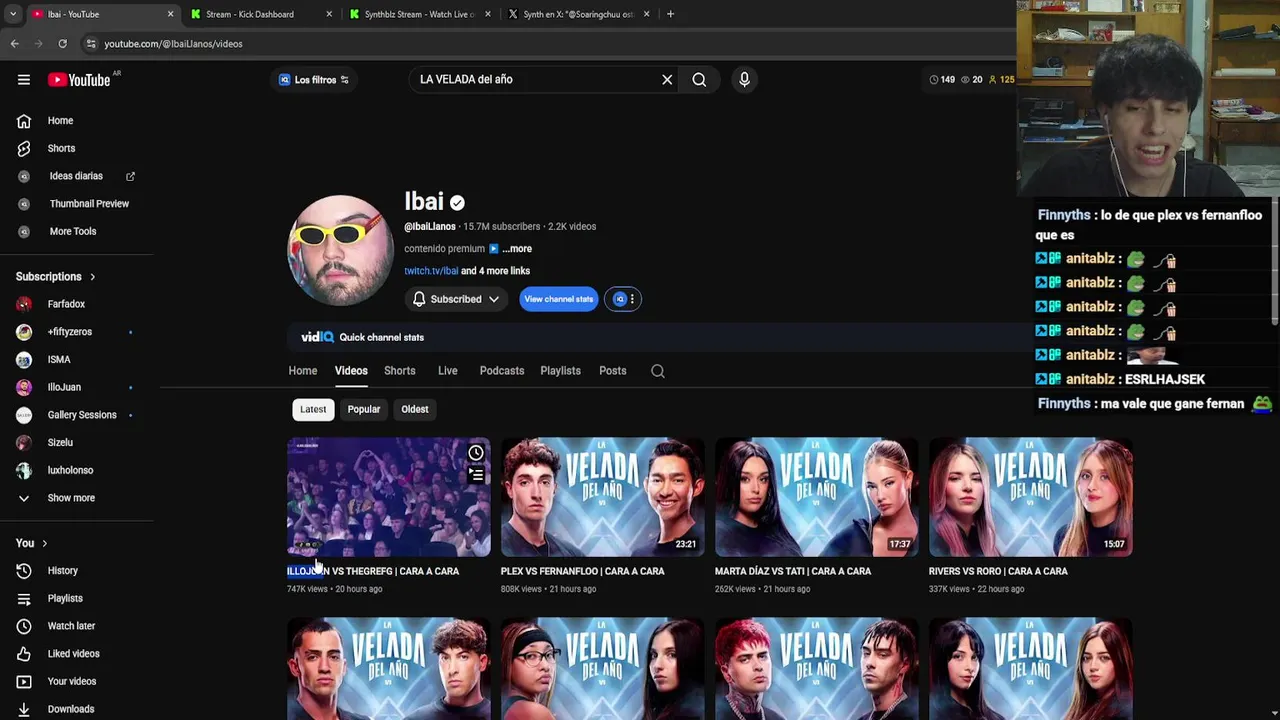Expand channel description ...more
The width and height of the screenshot is (1280, 720).
click(517, 249)
